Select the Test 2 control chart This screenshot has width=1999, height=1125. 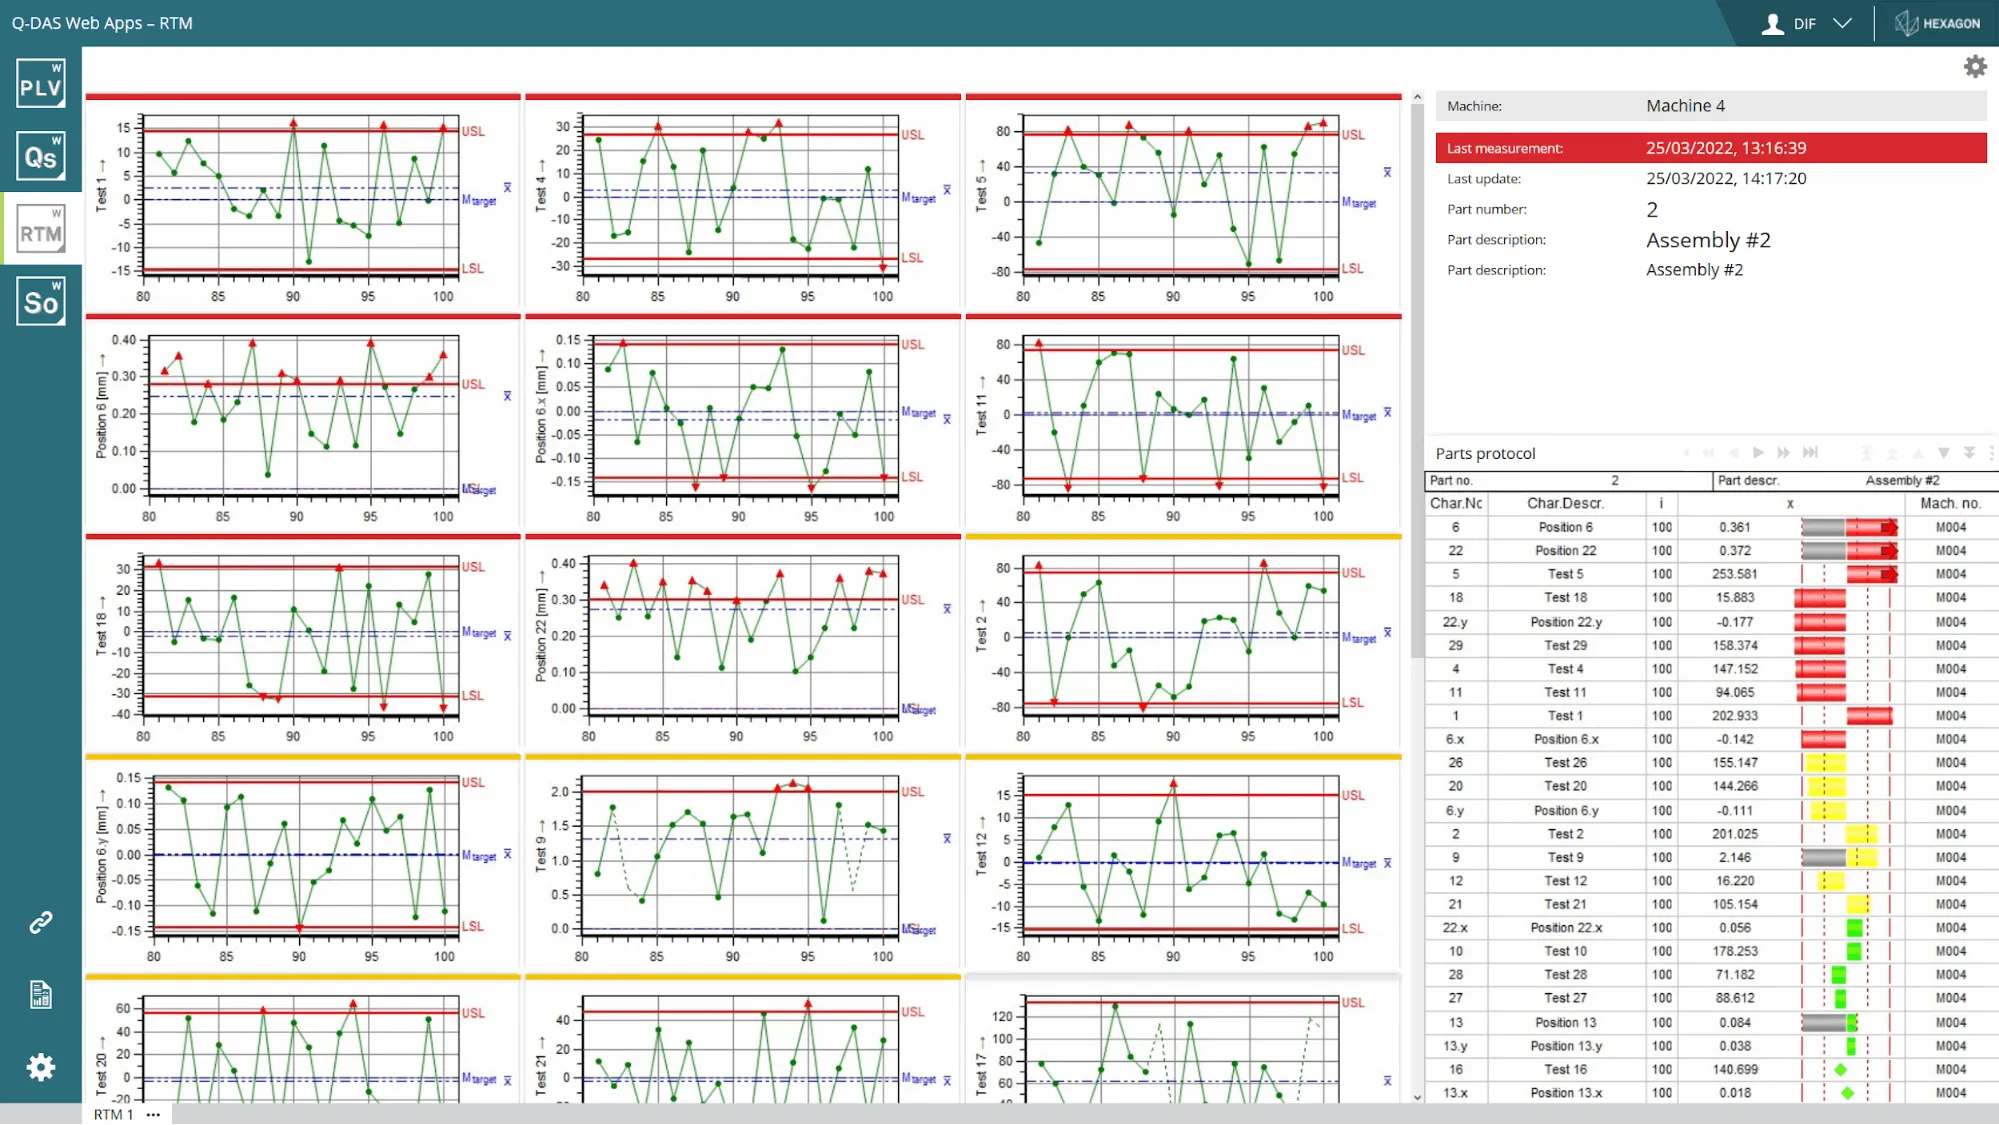point(1183,645)
